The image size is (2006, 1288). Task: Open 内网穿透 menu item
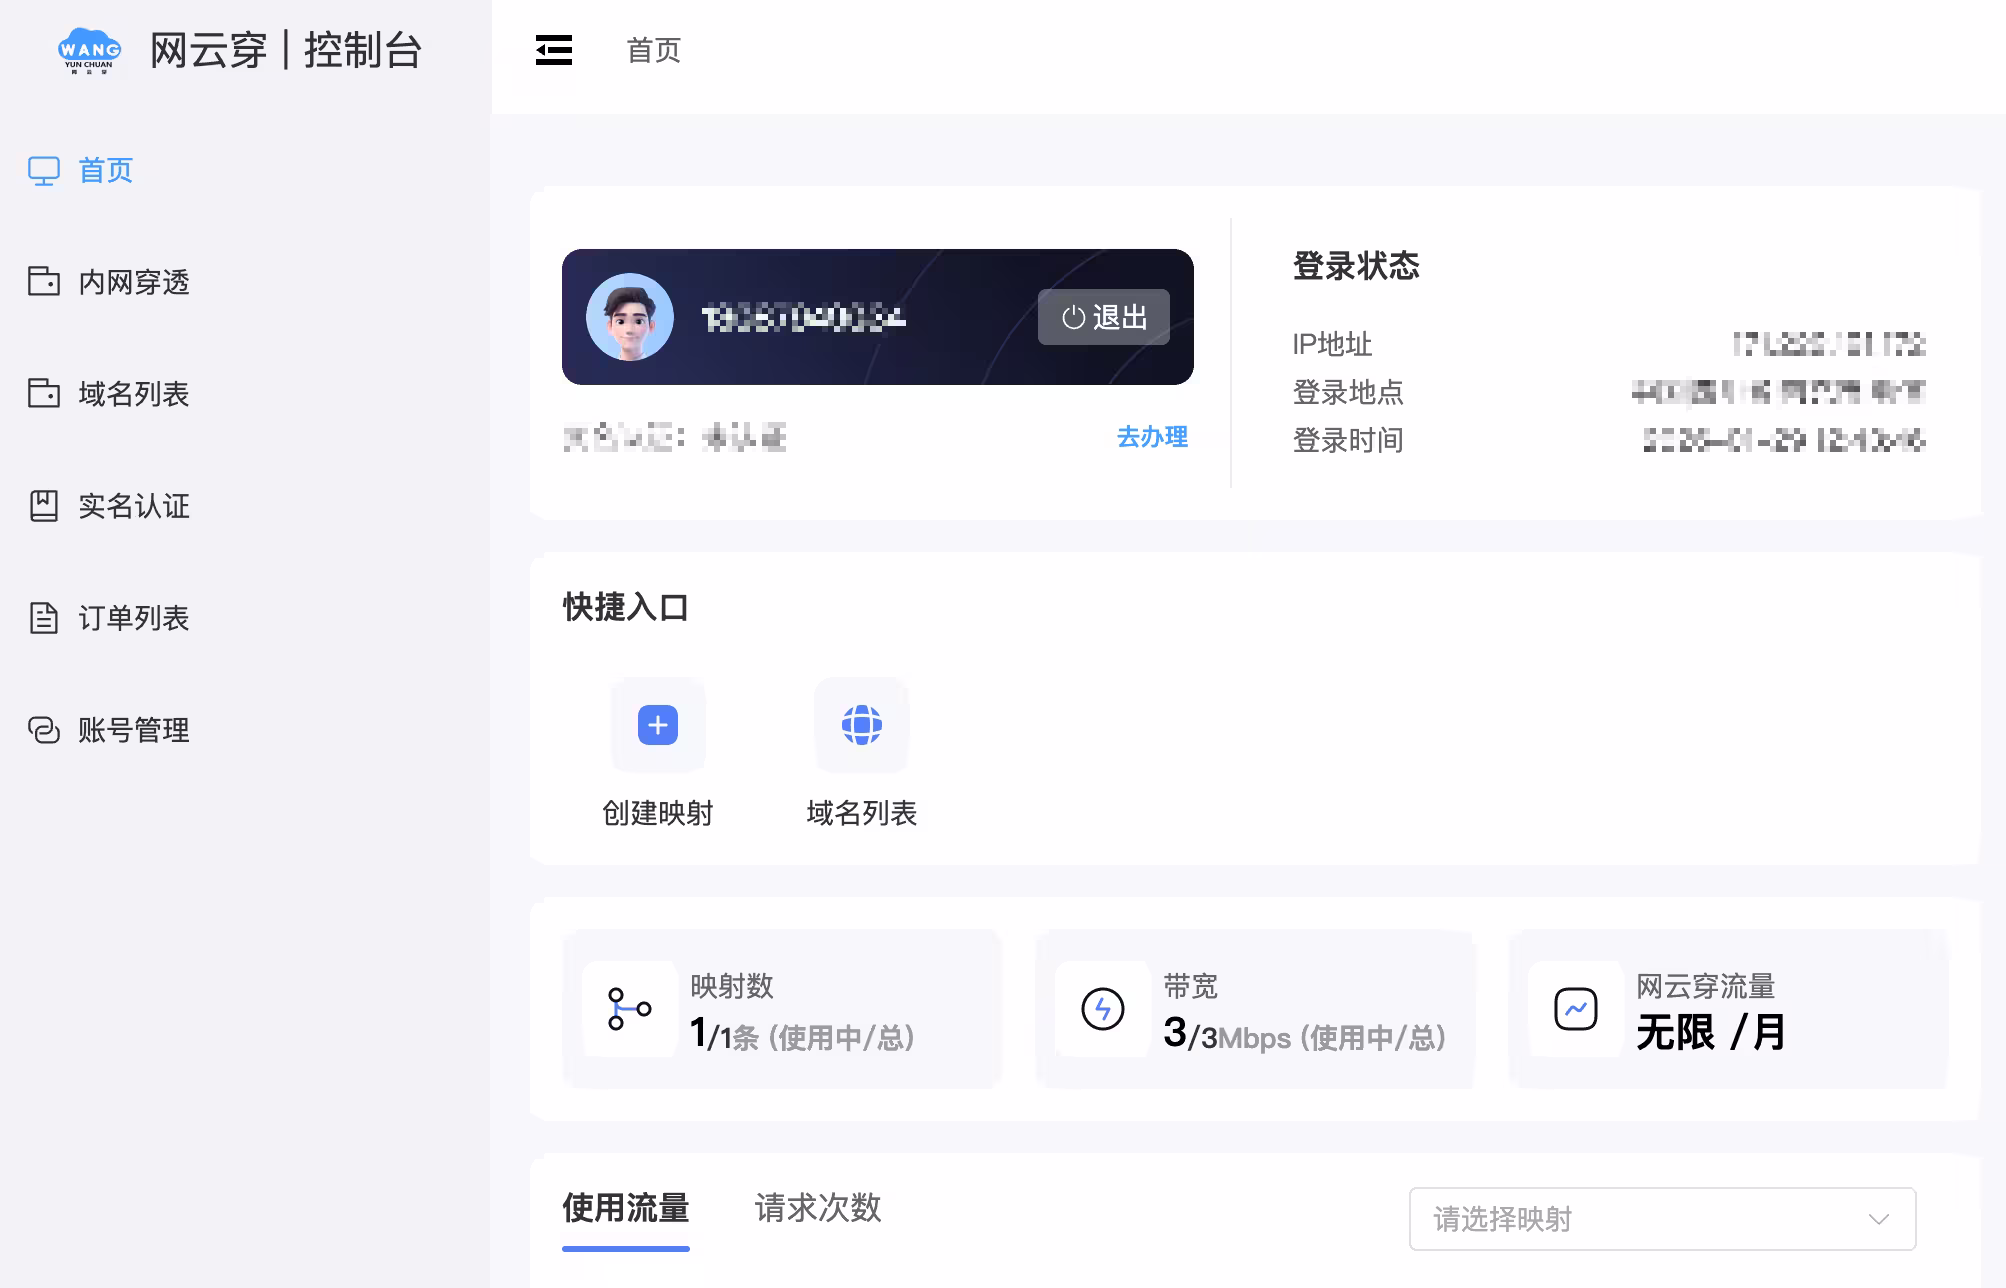point(134,282)
